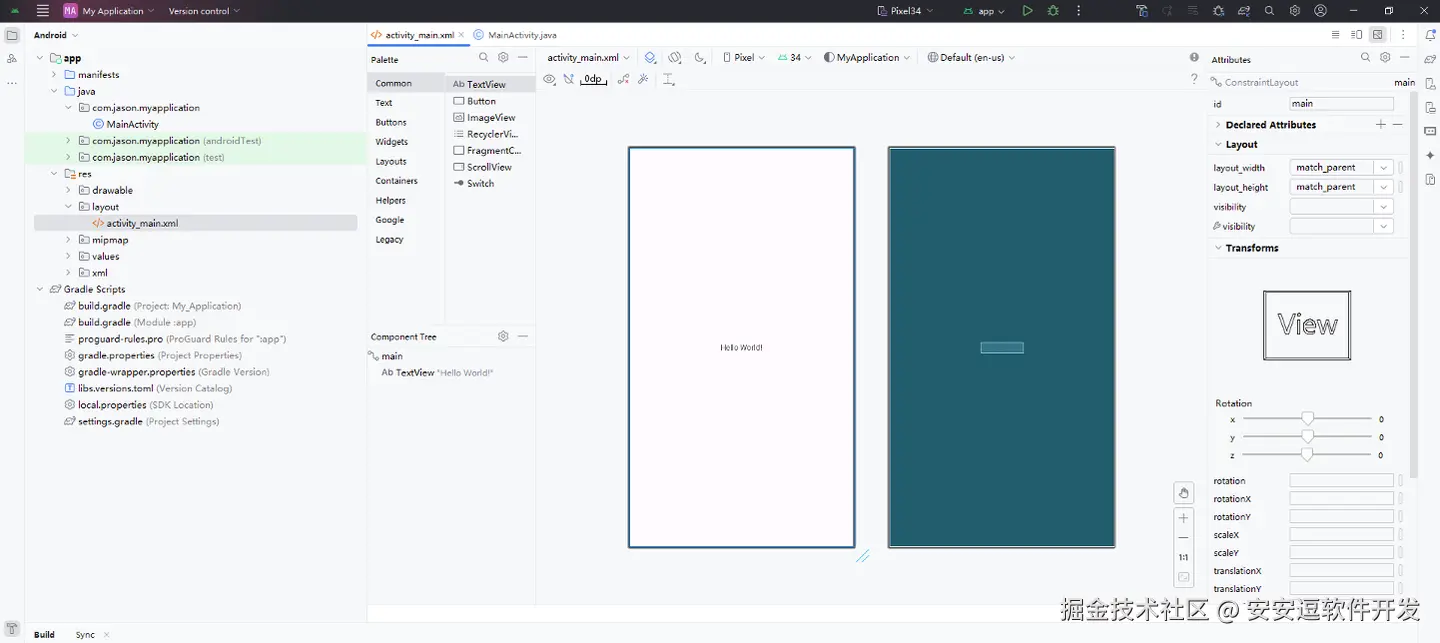Open Search Everywhere magnifier in title bar
The height and width of the screenshot is (643, 1440).
point(1269,11)
